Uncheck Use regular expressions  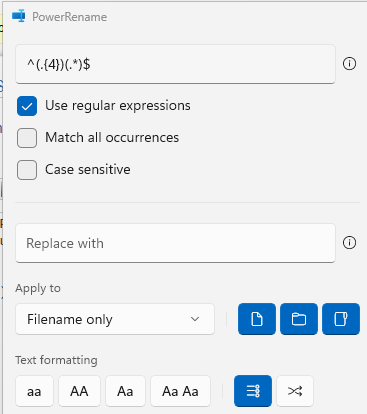click(x=27, y=106)
